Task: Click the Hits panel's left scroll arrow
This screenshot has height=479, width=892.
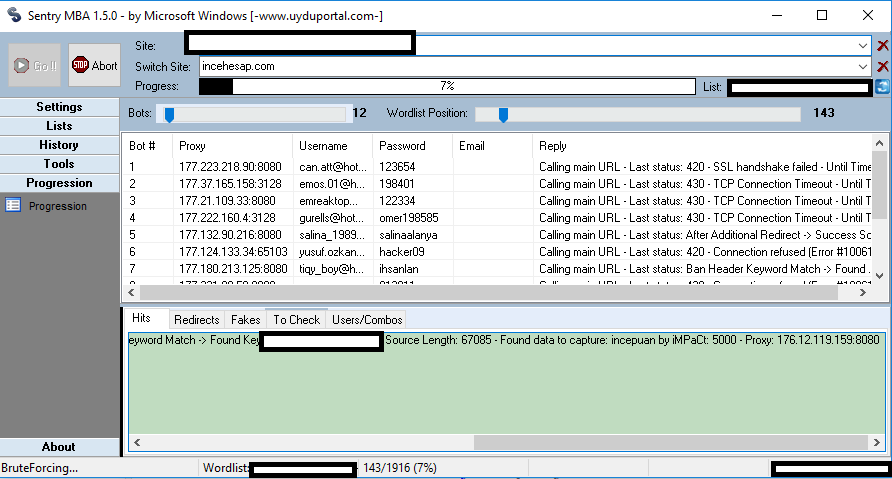Action: (x=137, y=442)
